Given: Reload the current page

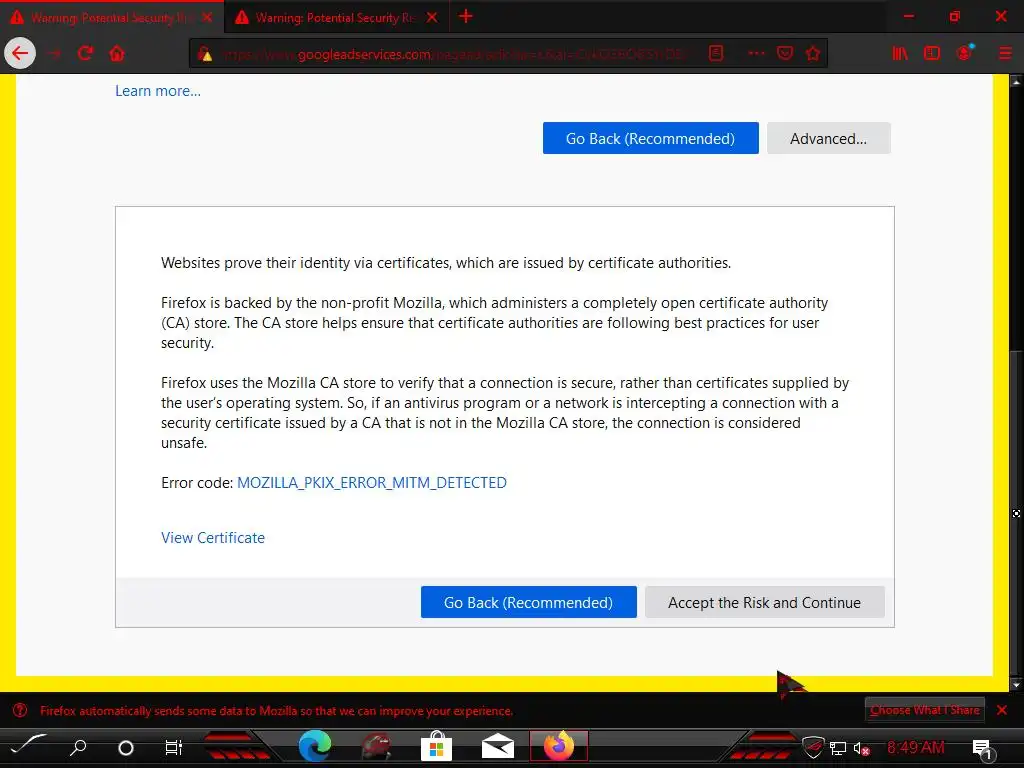Looking at the screenshot, I should point(86,54).
